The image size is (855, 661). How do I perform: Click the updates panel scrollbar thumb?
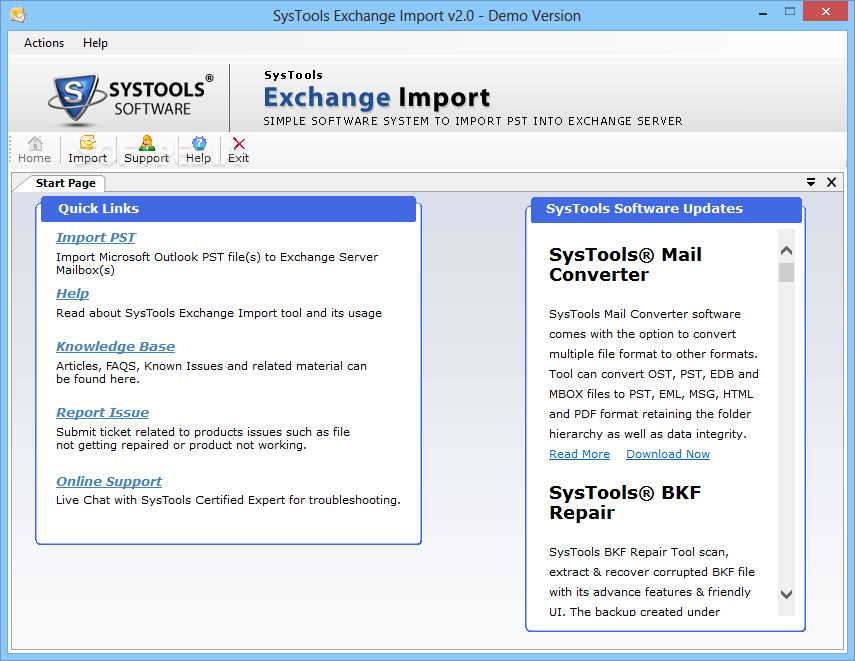786,272
